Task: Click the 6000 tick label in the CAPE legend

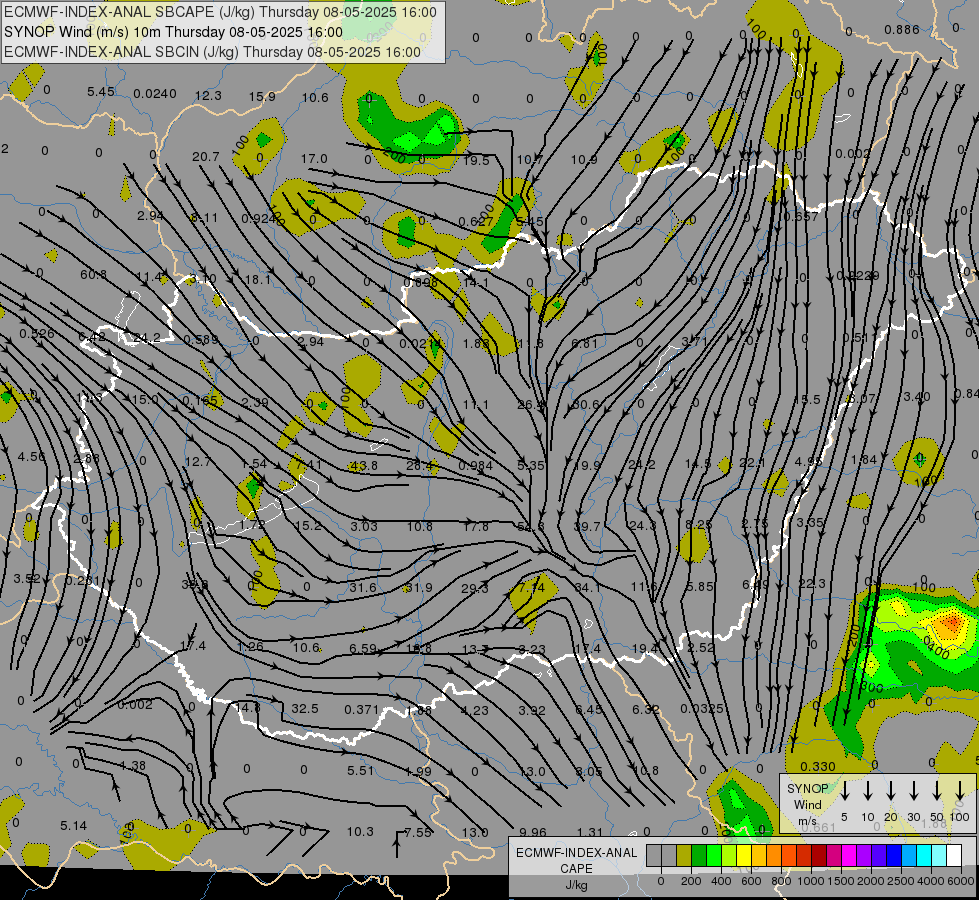Action: (961, 881)
